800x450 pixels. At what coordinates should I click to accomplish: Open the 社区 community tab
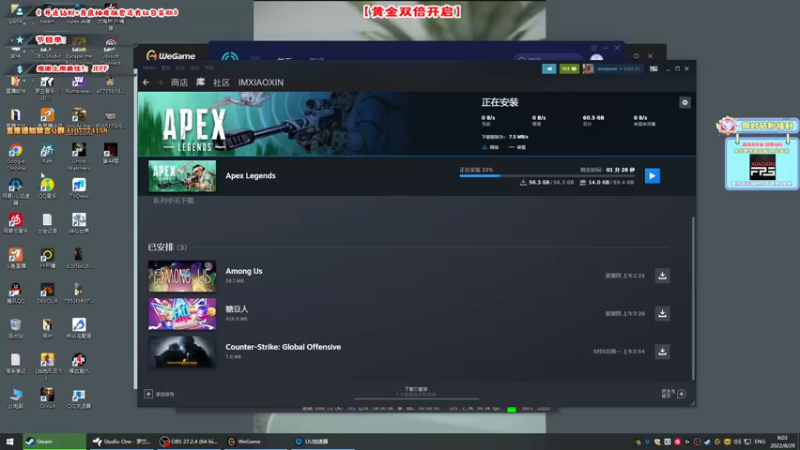(221, 82)
